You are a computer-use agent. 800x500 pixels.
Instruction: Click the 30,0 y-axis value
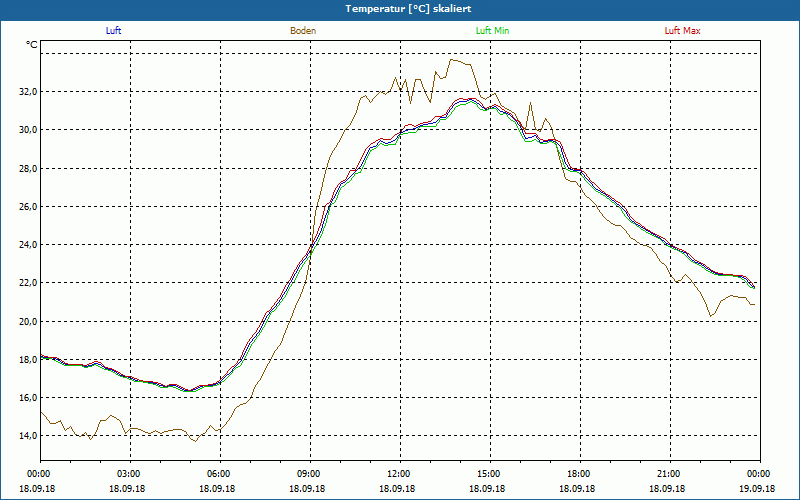tap(28, 130)
